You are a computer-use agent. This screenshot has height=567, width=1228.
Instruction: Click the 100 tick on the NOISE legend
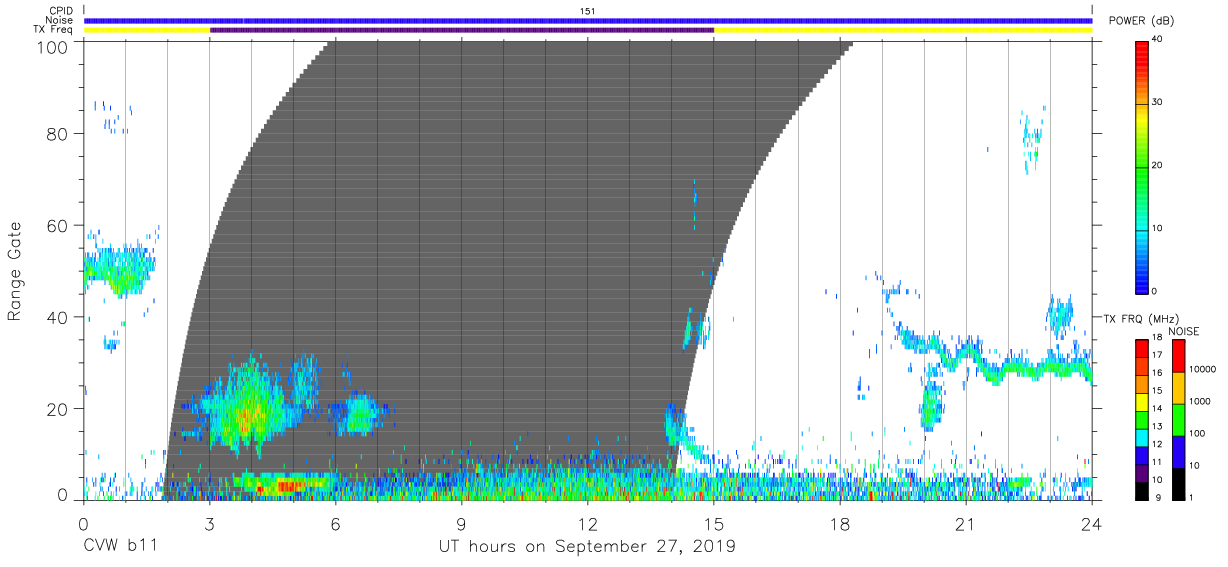click(1199, 435)
